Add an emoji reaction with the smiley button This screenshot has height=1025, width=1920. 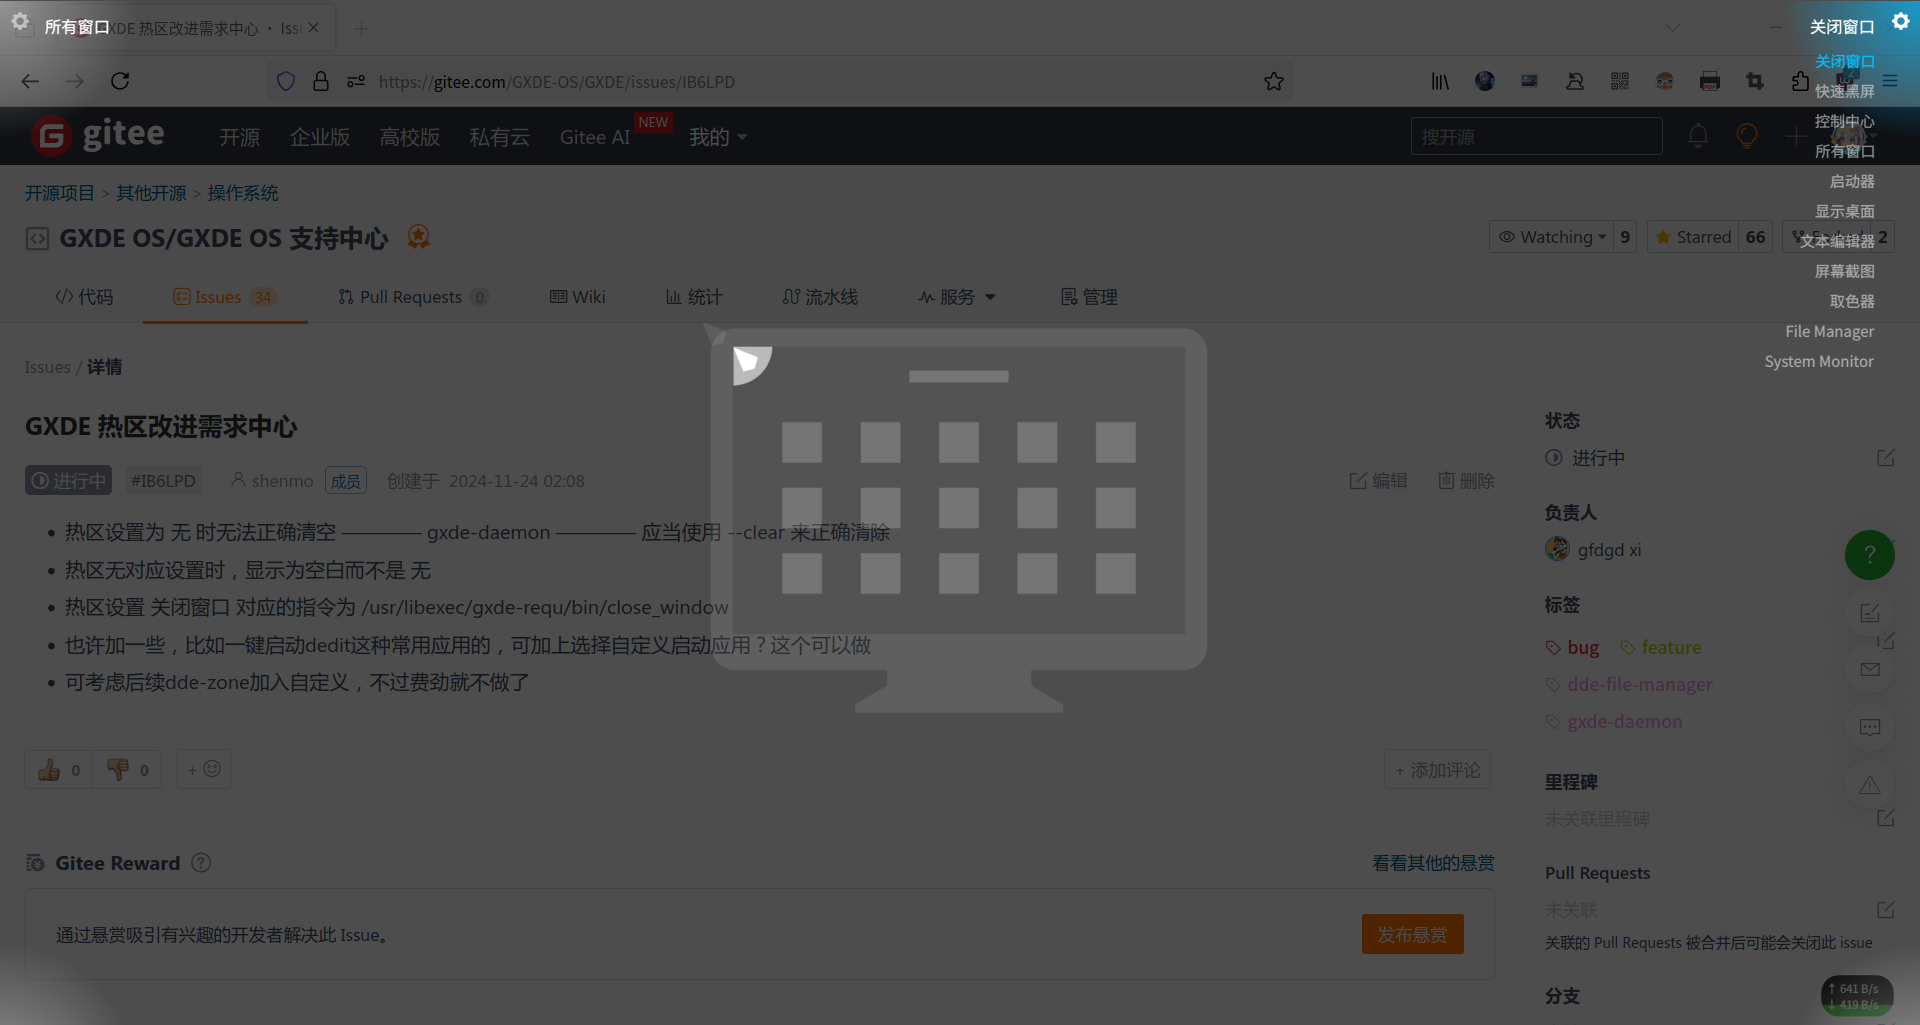(x=204, y=769)
